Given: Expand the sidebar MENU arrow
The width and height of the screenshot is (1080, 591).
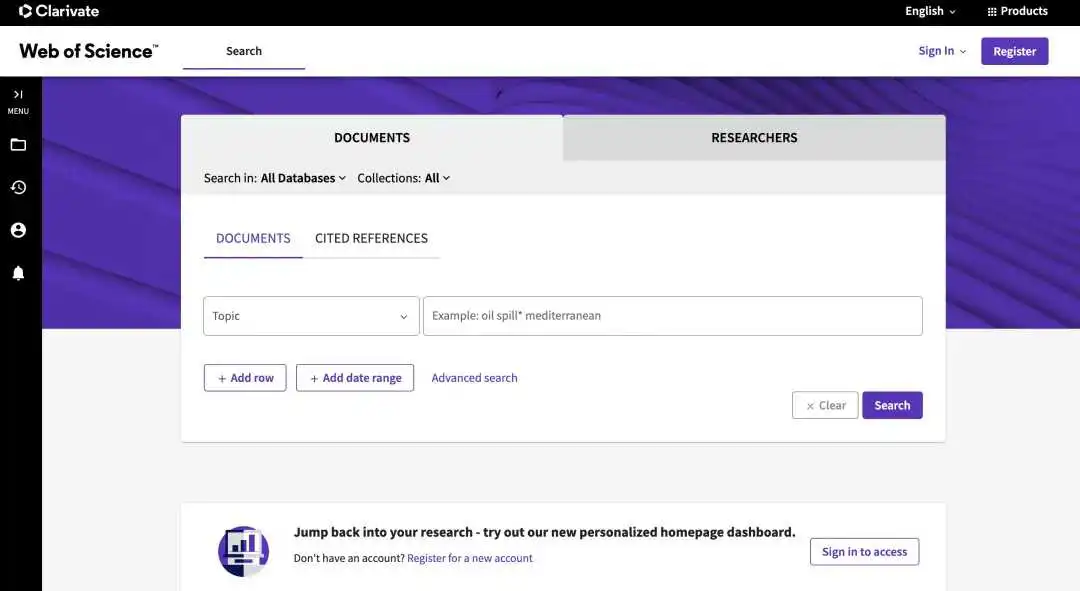Looking at the screenshot, I should [x=19, y=94].
